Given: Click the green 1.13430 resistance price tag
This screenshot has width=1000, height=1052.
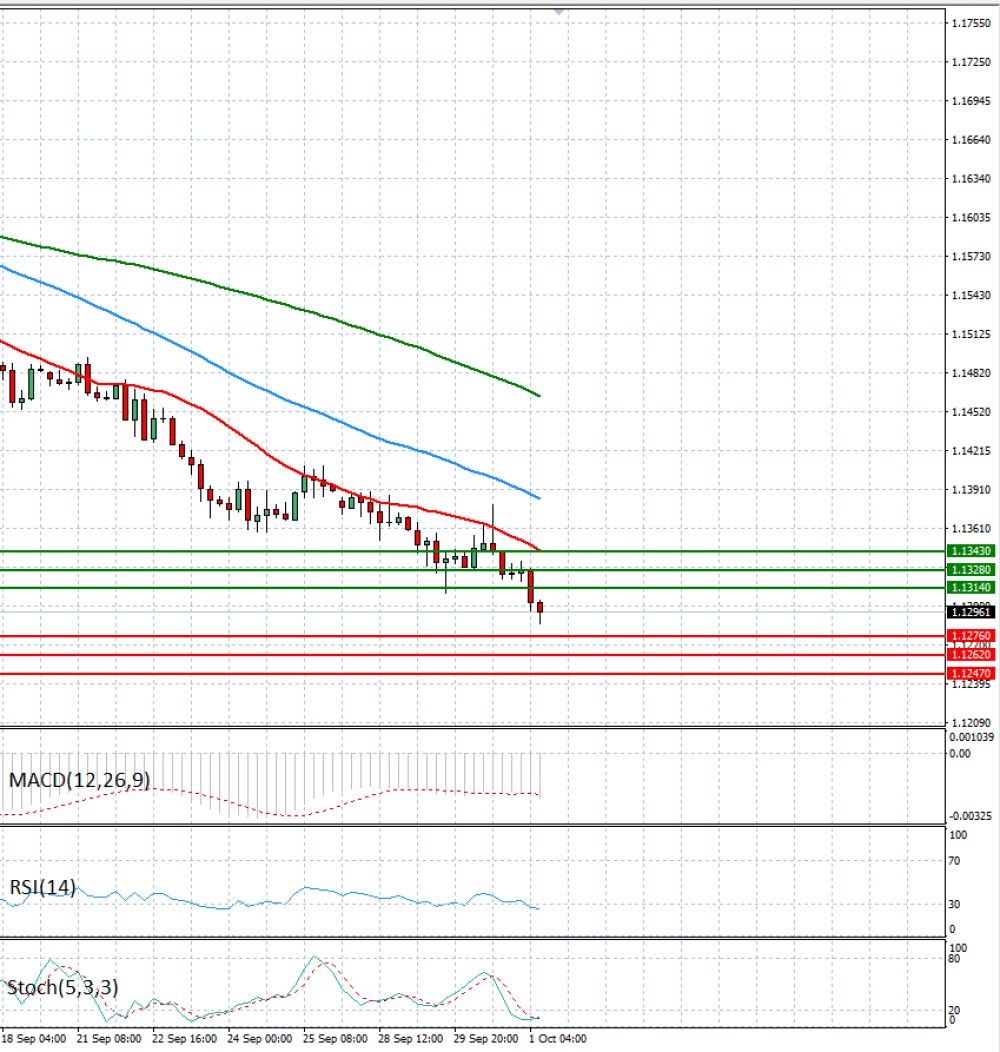Looking at the screenshot, I should point(970,551).
